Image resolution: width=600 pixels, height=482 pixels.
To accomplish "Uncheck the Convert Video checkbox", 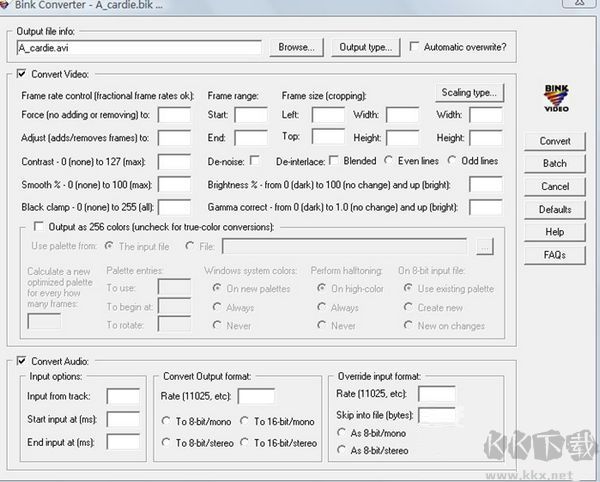I will tap(23, 73).
